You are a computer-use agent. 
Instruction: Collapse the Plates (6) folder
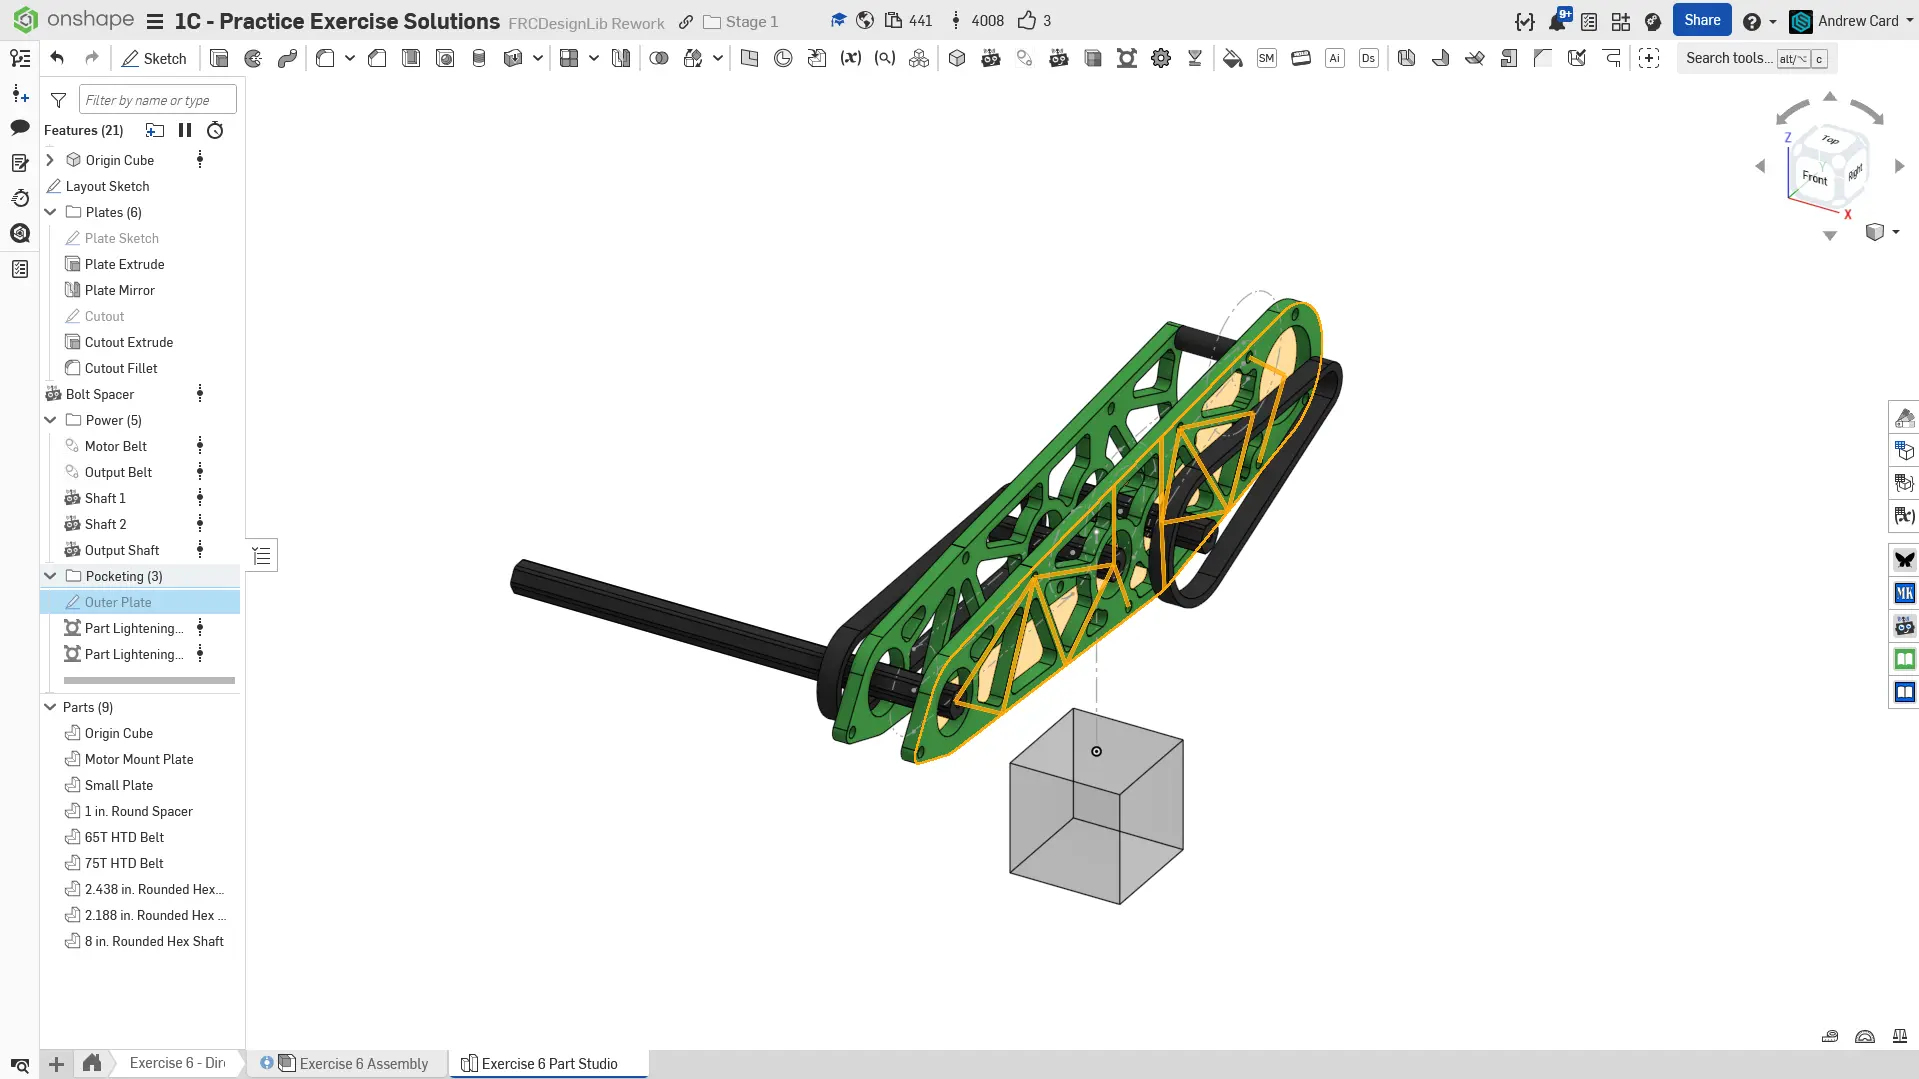50,212
